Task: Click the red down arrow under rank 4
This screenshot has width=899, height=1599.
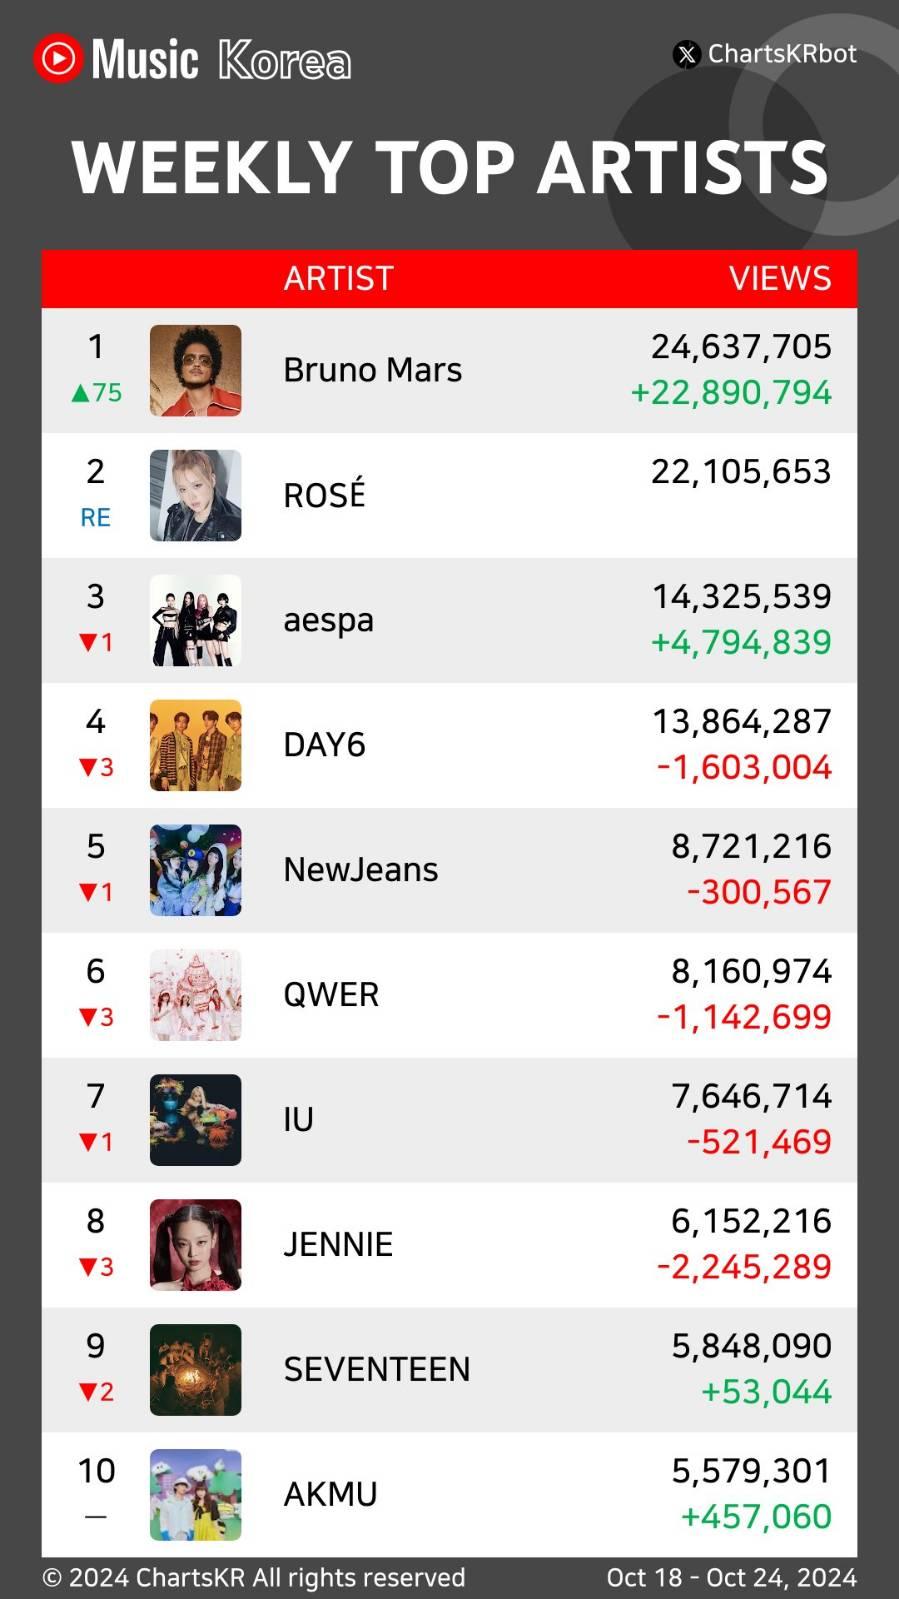Action: (88, 767)
